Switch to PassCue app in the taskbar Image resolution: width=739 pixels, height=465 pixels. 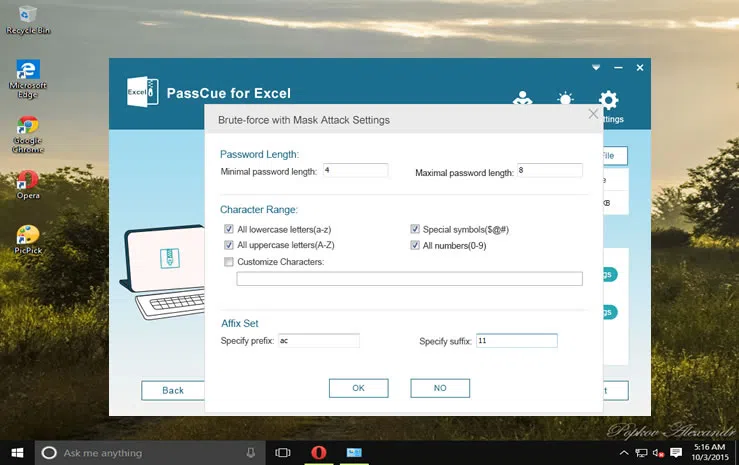[354, 453]
